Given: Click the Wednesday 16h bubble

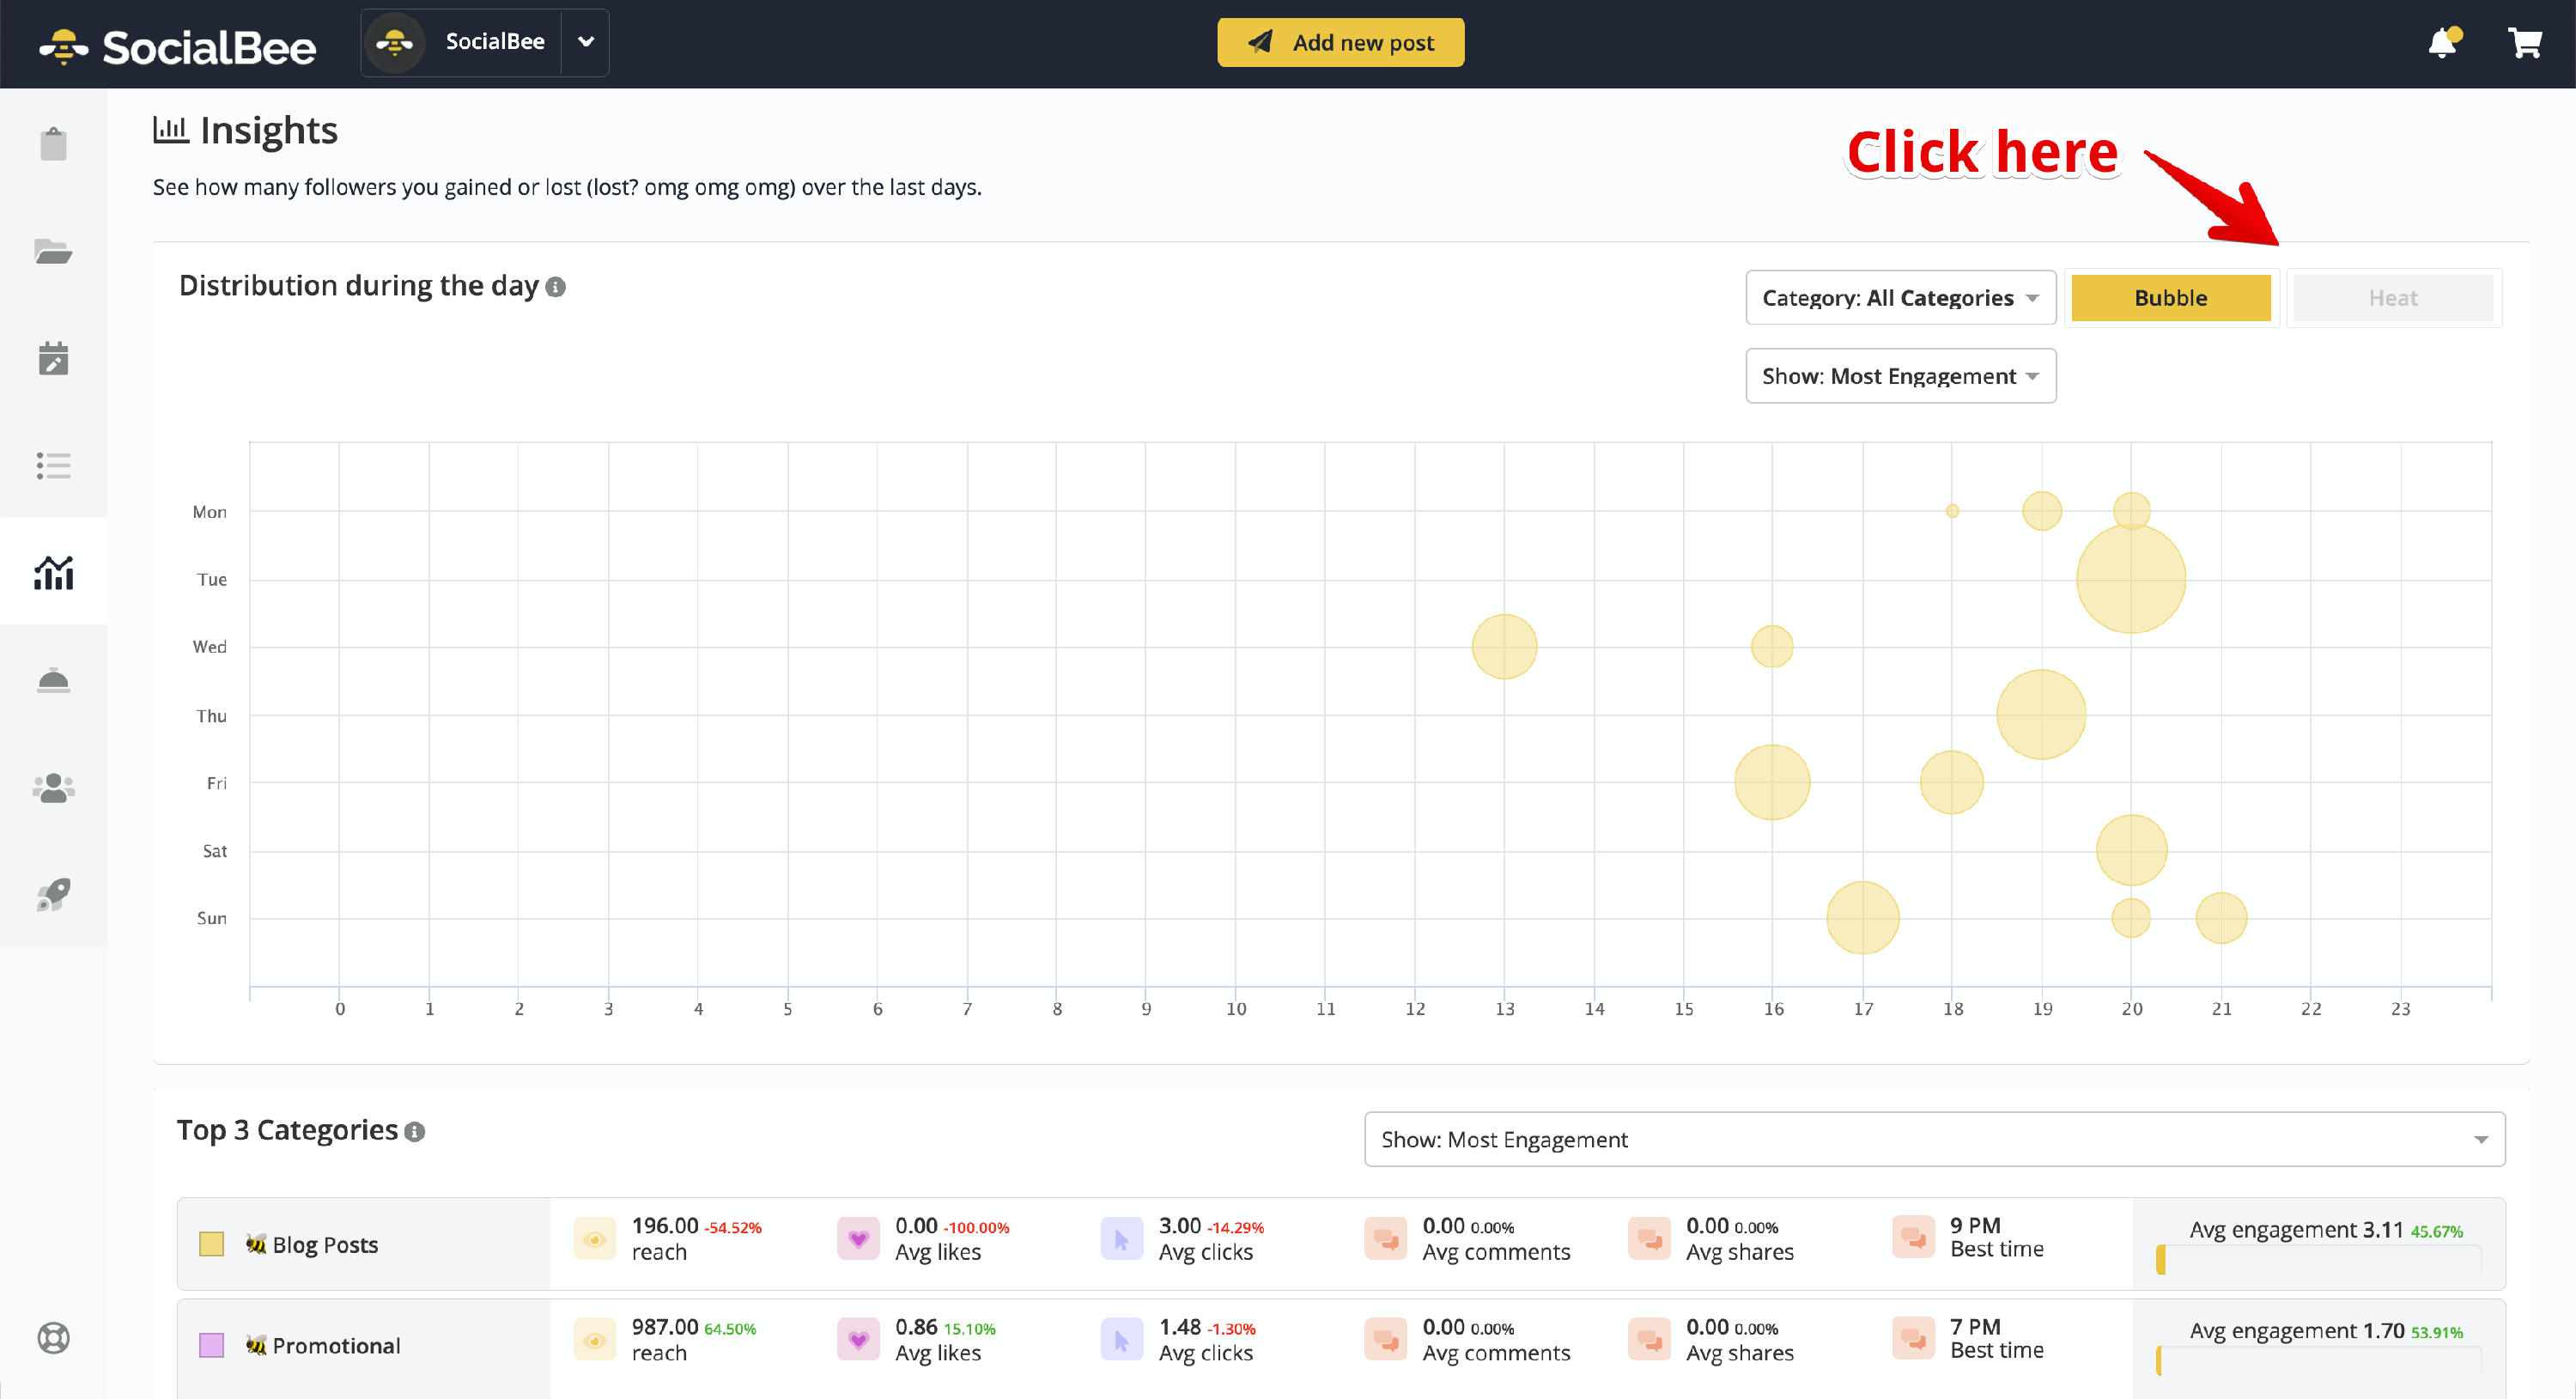Looking at the screenshot, I should tap(1772, 647).
